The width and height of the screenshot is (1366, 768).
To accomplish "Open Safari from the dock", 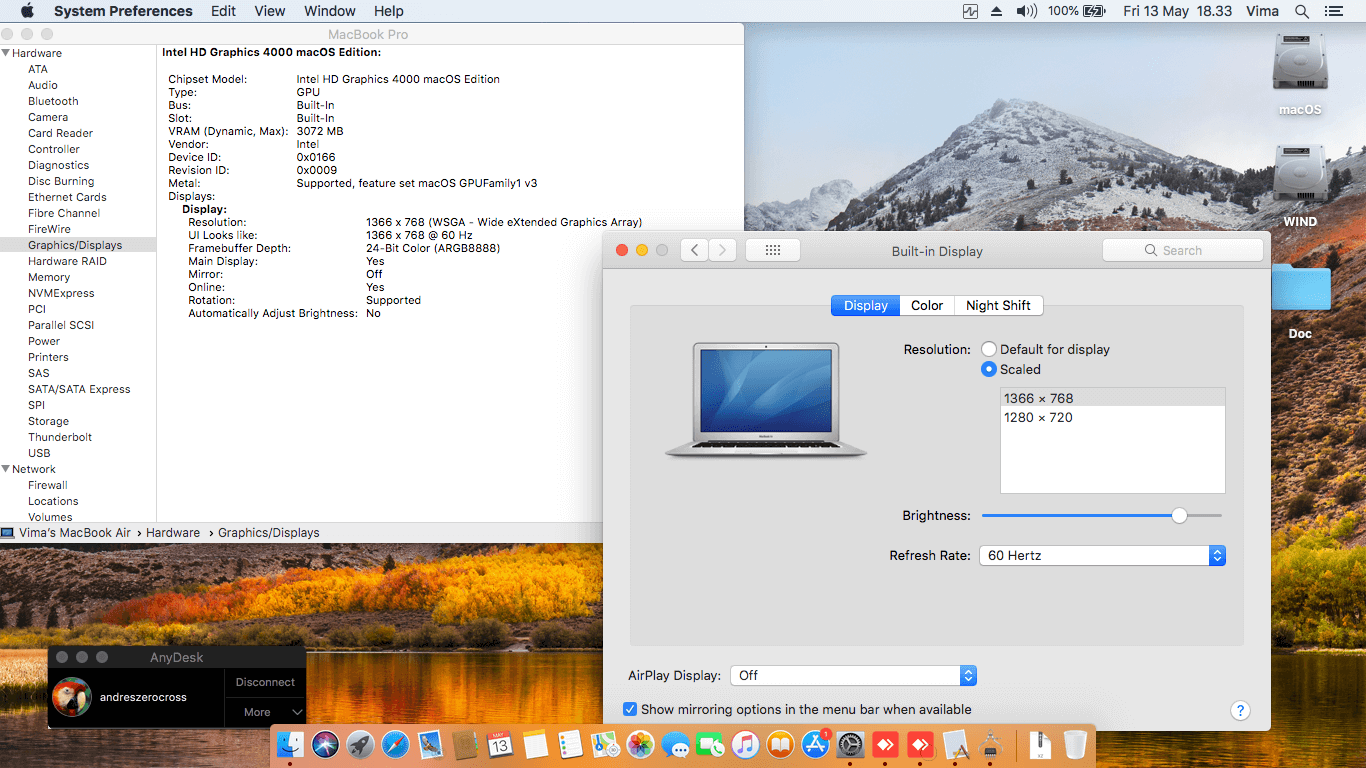I will (395, 744).
